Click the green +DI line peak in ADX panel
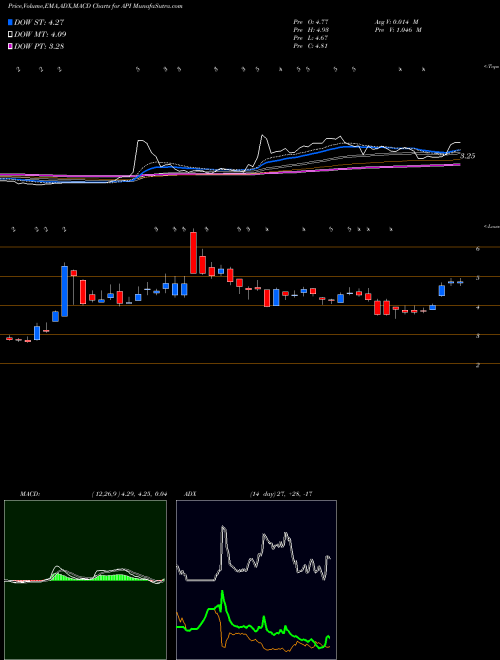Viewport: 500px width, 660px height. (222, 593)
